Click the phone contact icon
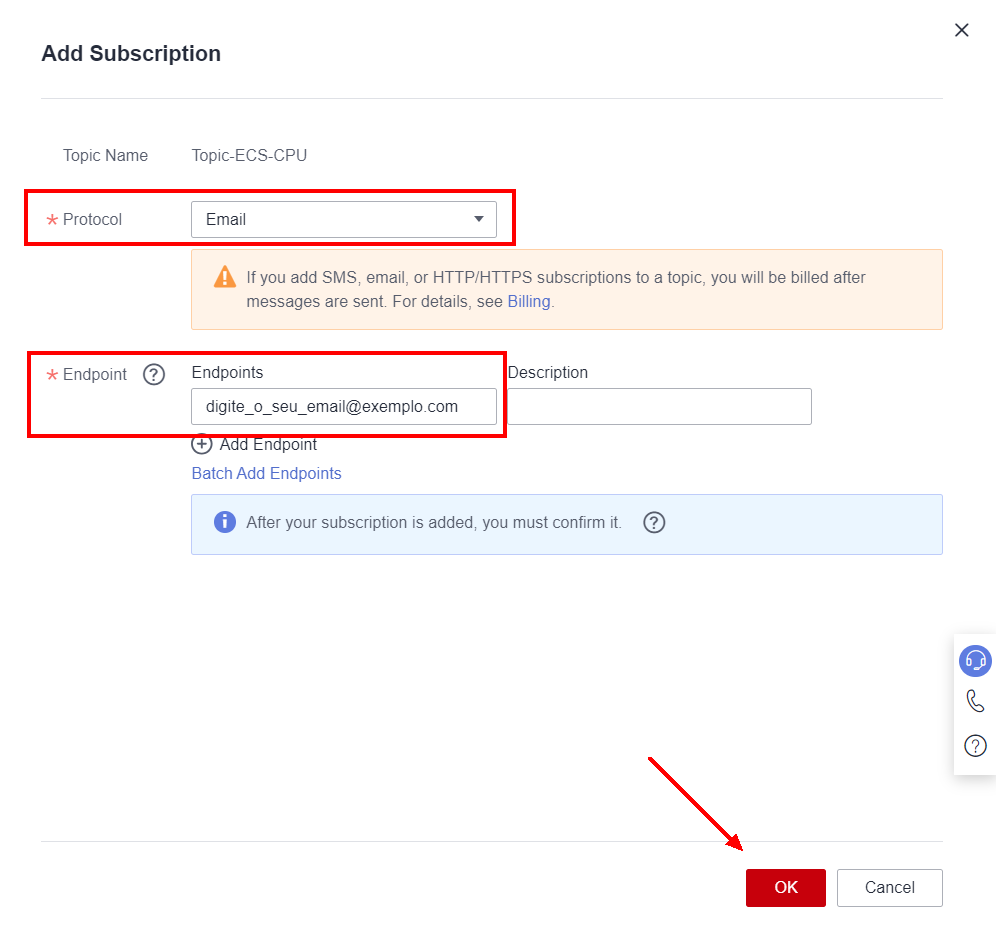This screenshot has width=996, height=932. pos(974,702)
